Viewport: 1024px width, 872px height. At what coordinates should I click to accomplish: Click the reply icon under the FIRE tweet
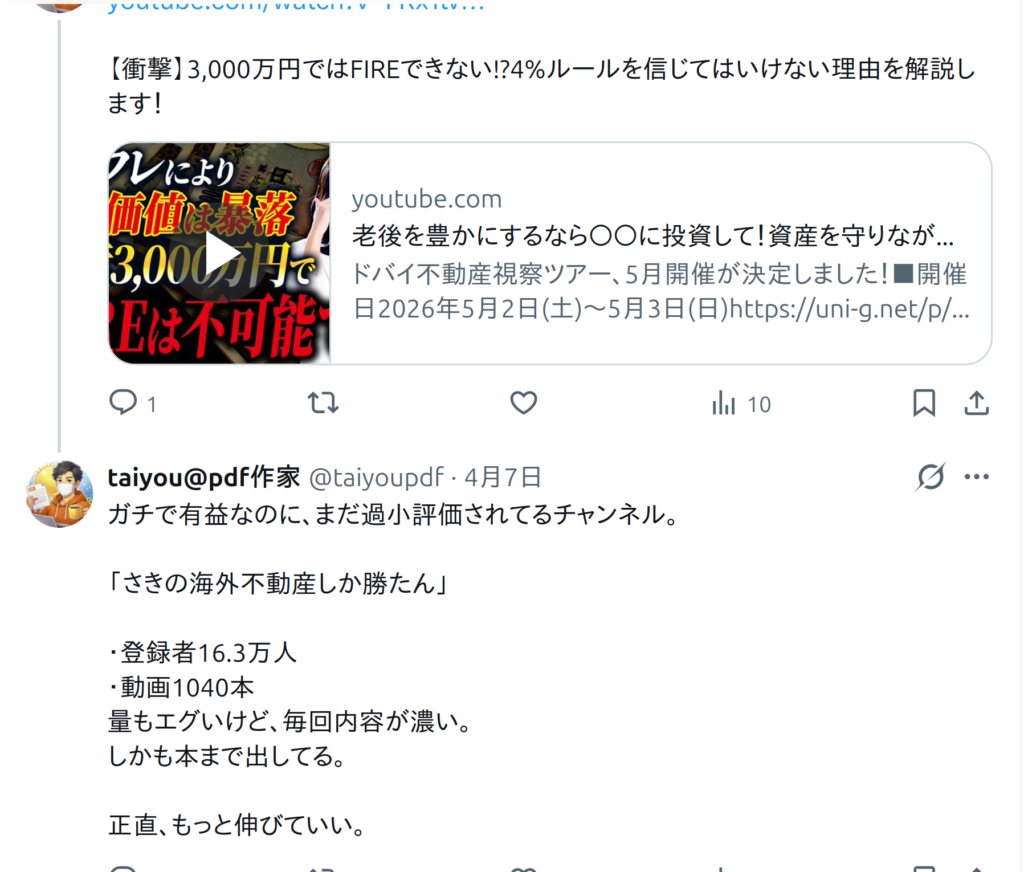pyautogui.click(x=123, y=402)
